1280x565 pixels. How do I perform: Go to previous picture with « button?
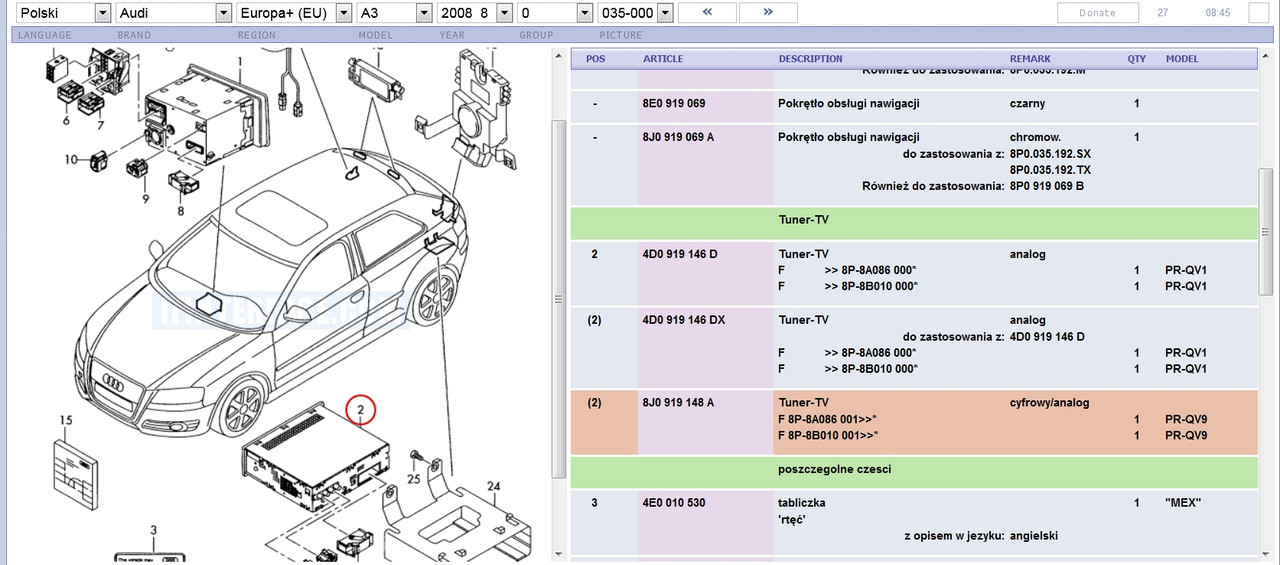tap(707, 13)
